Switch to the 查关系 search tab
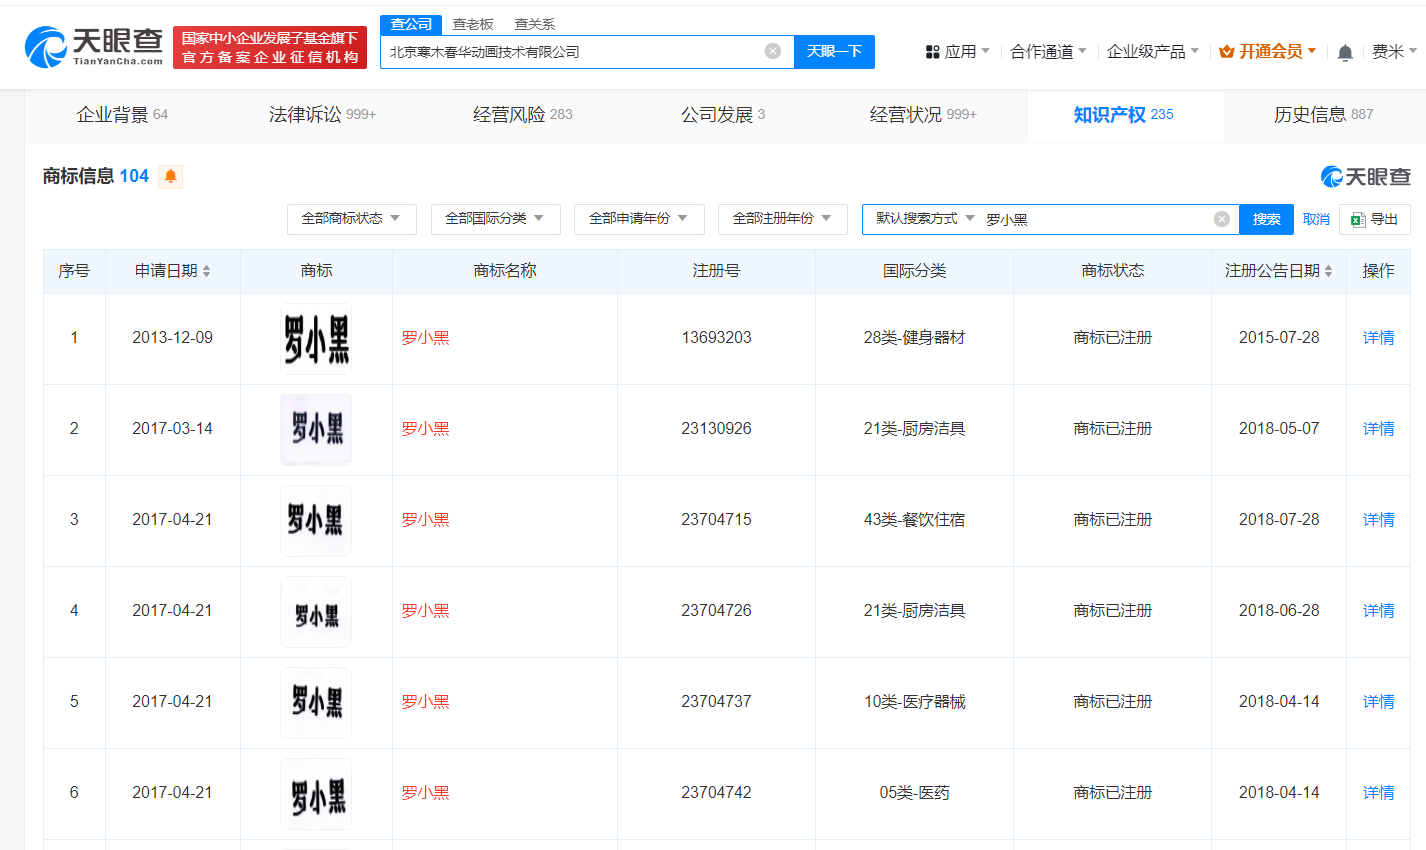Screen dimensions: 1426x850 pos(535,24)
